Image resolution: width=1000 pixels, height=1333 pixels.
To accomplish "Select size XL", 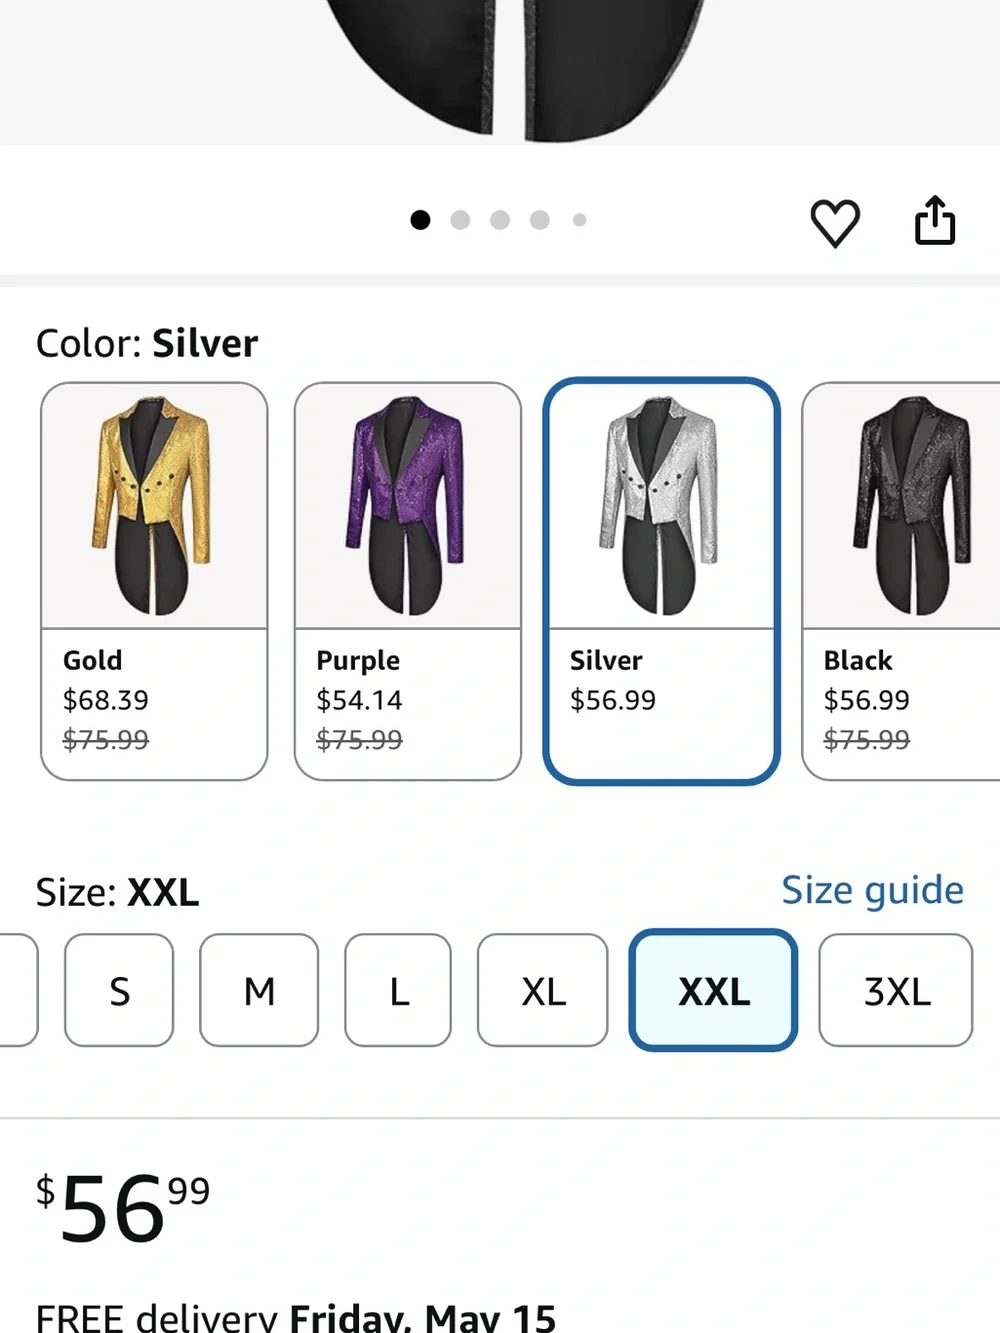I will click(543, 990).
